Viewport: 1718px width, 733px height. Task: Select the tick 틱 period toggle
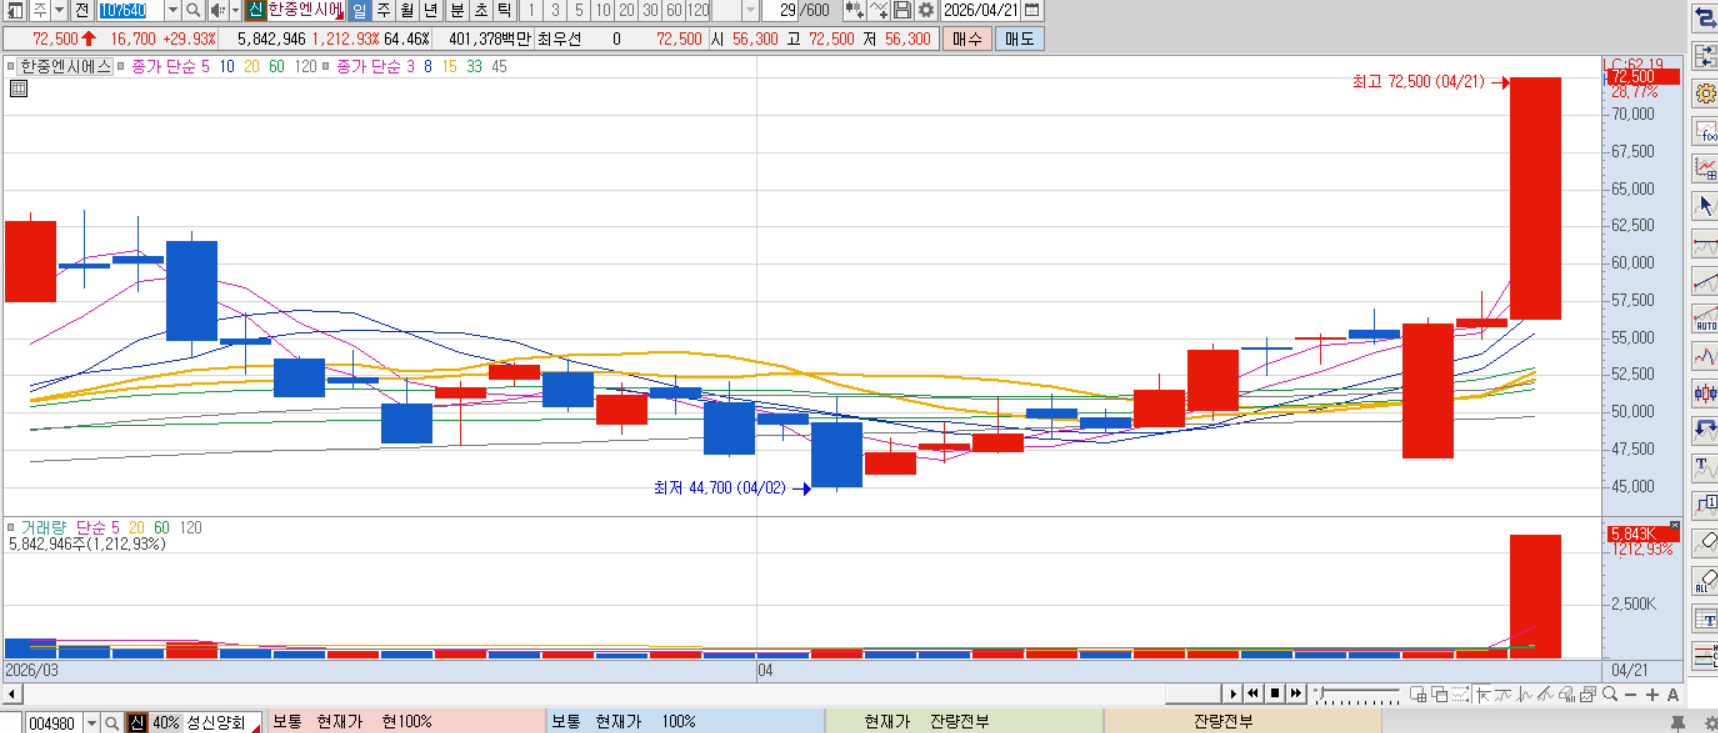505,10
